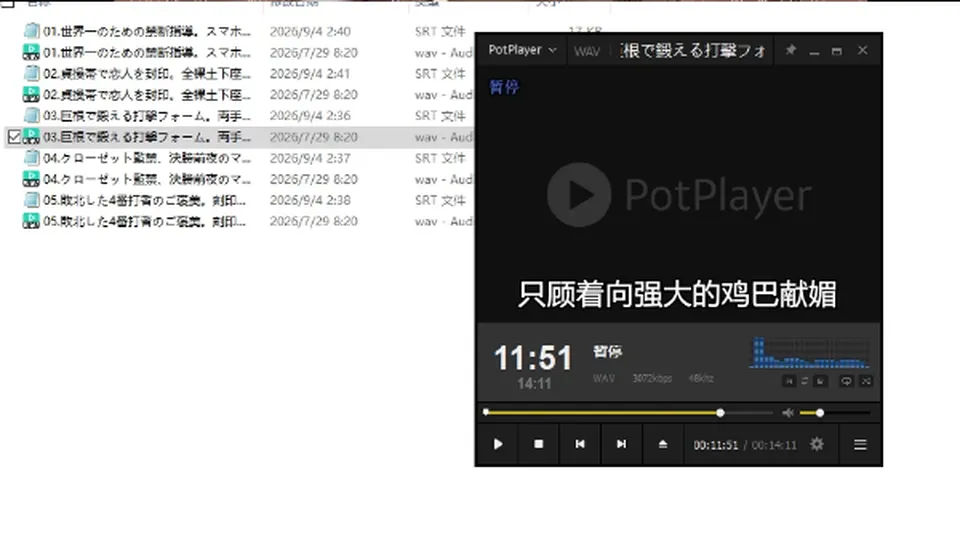
Task: Click the blue 暂停 status text
Action: coord(504,87)
